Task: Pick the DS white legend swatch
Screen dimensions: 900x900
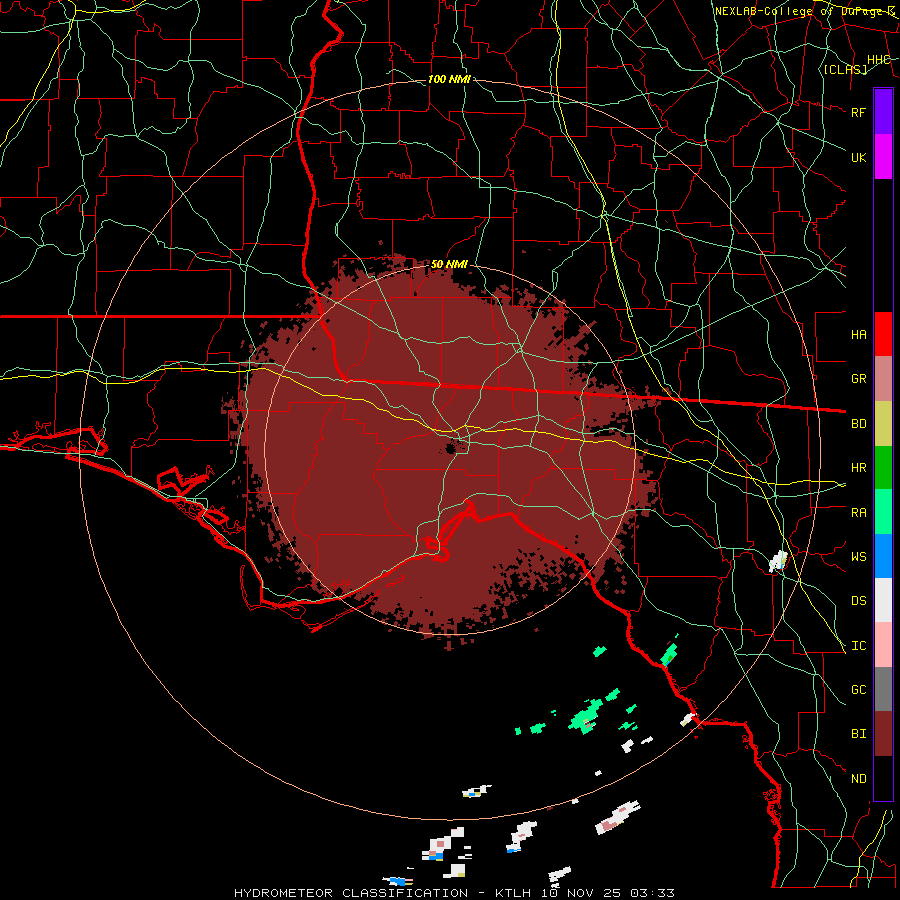Action: click(x=883, y=600)
